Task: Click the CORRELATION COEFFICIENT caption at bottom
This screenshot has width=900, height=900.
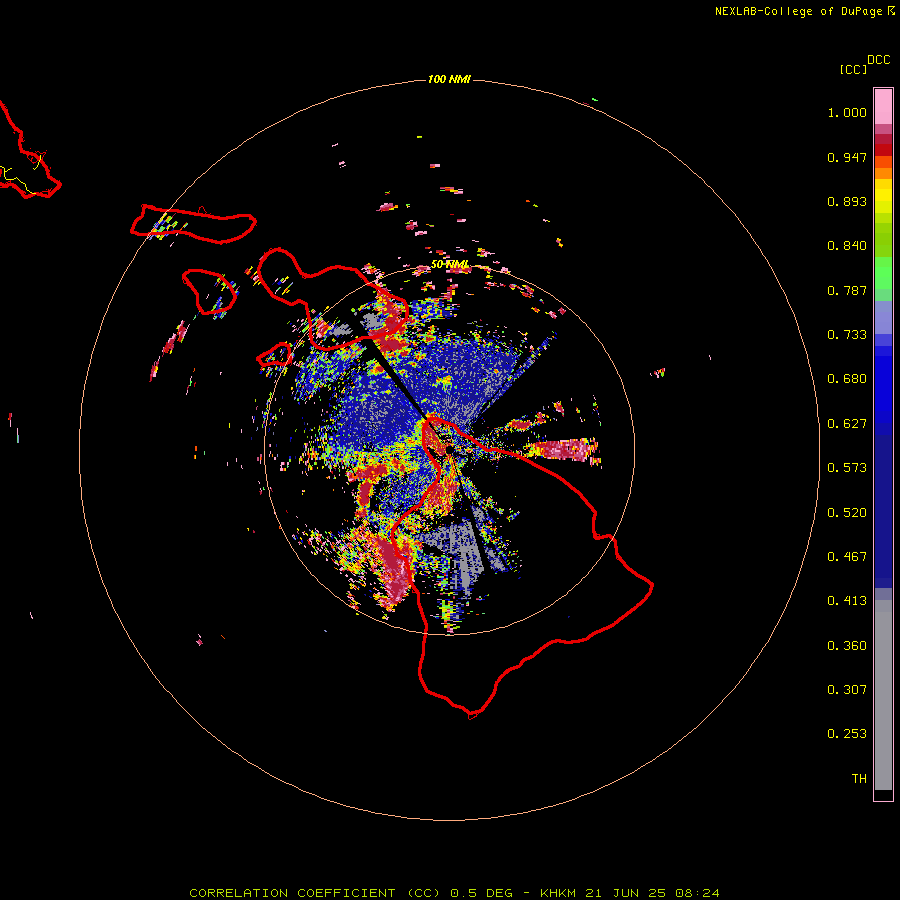Action: pos(454,893)
